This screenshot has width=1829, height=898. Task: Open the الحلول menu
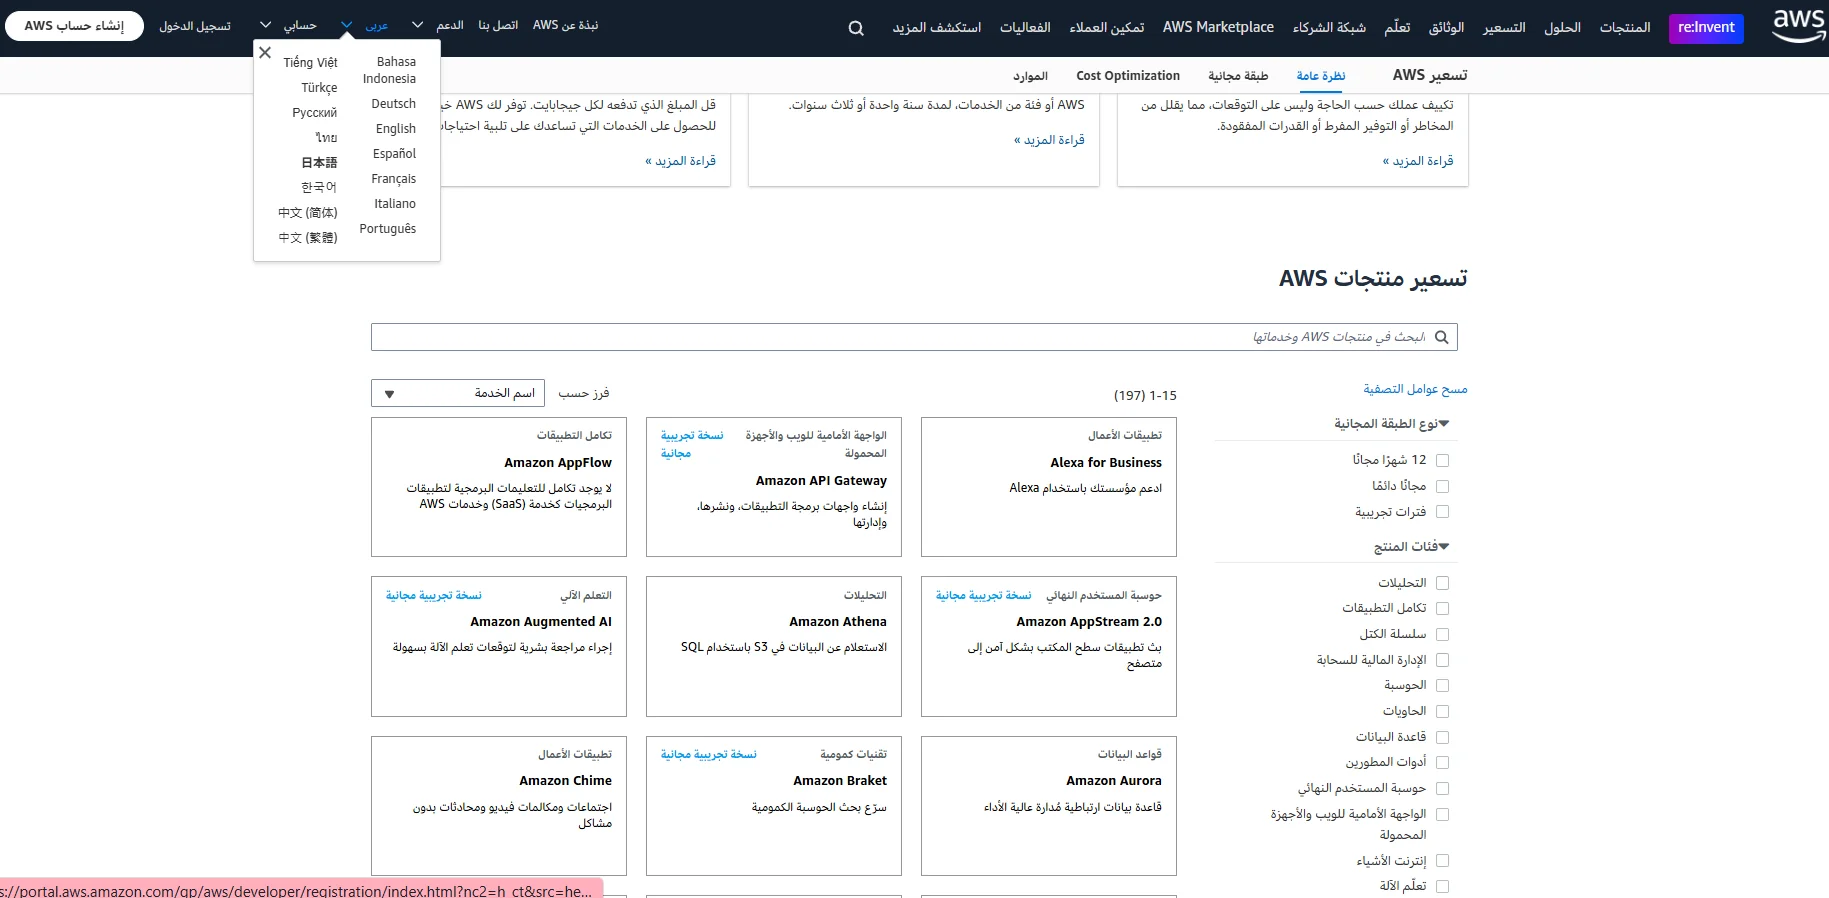pos(1562,28)
